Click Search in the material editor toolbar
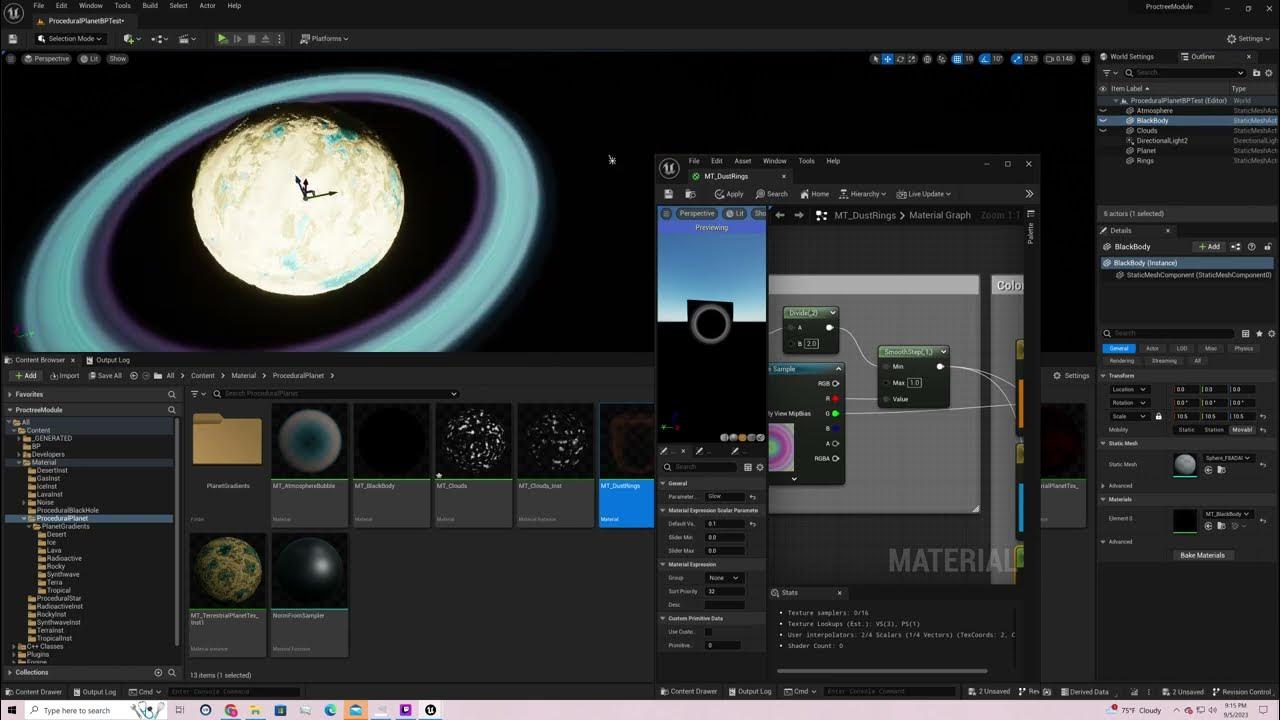 click(772, 194)
